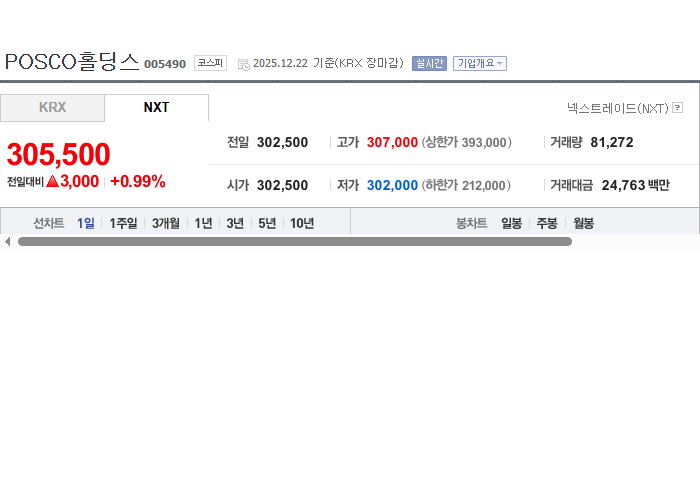Open the 기업개요 dropdown

pos(480,63)
